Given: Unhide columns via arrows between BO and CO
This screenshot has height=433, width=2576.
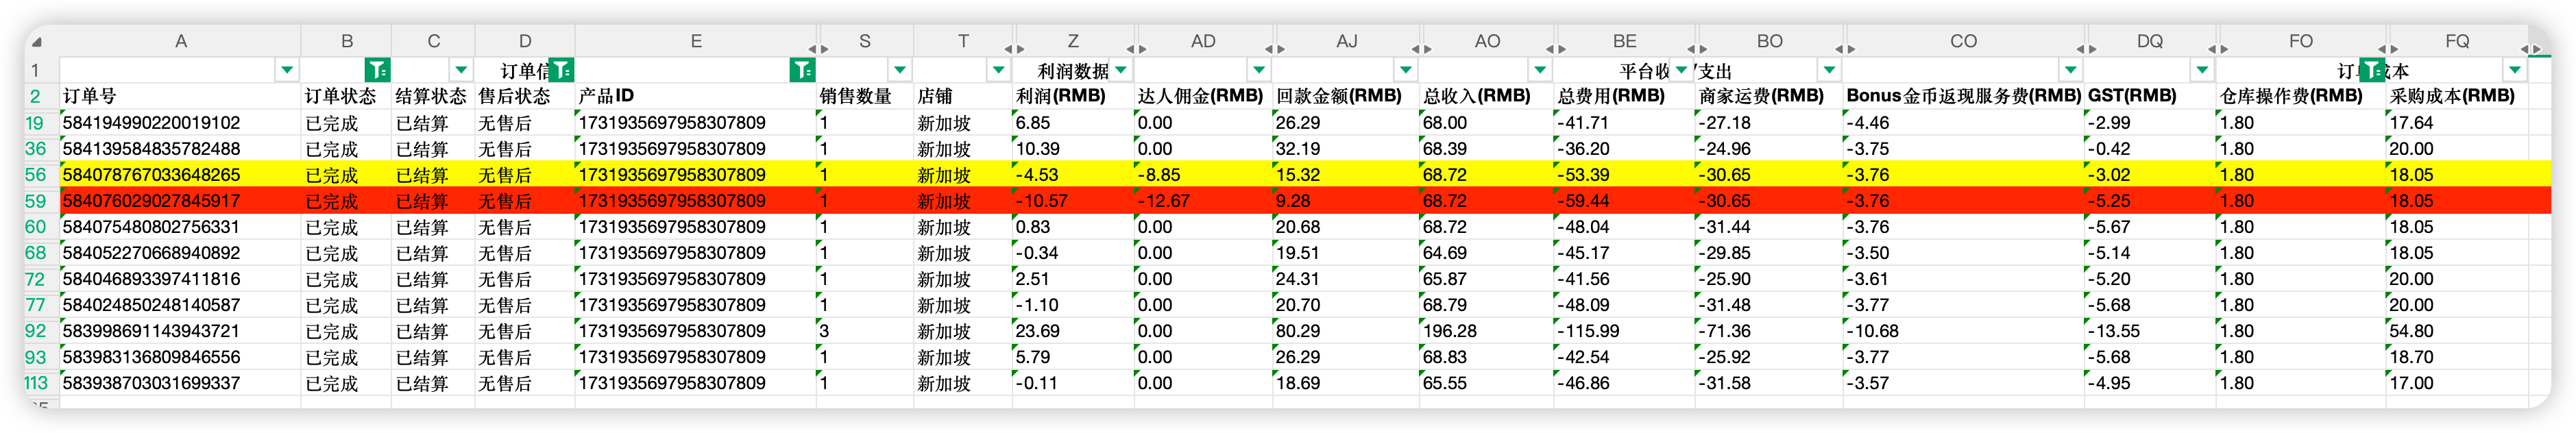Looking at the screenshot, I should pos(1845,48).
